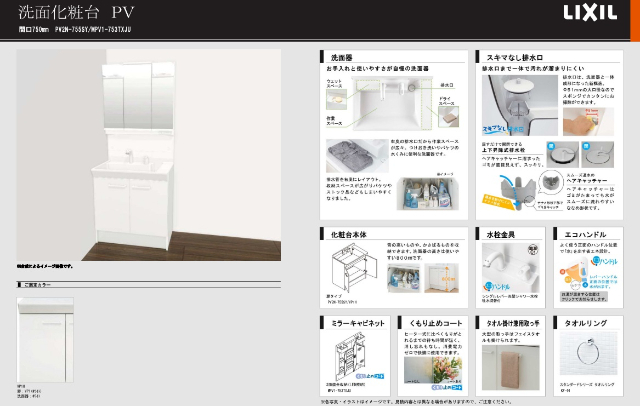
Task: Click the pink towel on handle photo
Action: (x=511, y=368)
